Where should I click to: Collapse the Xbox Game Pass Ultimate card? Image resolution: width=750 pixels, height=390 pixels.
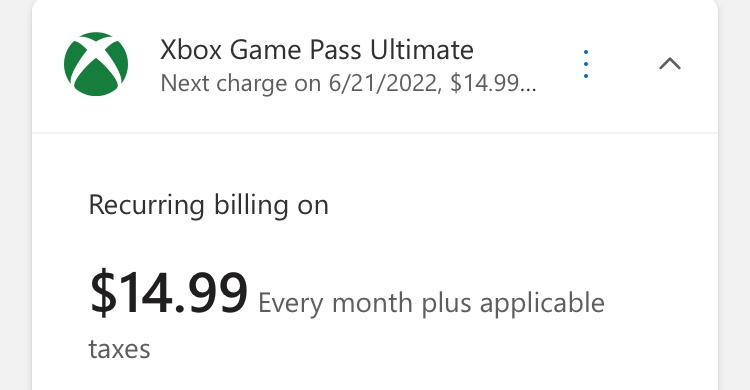point(670,64)
